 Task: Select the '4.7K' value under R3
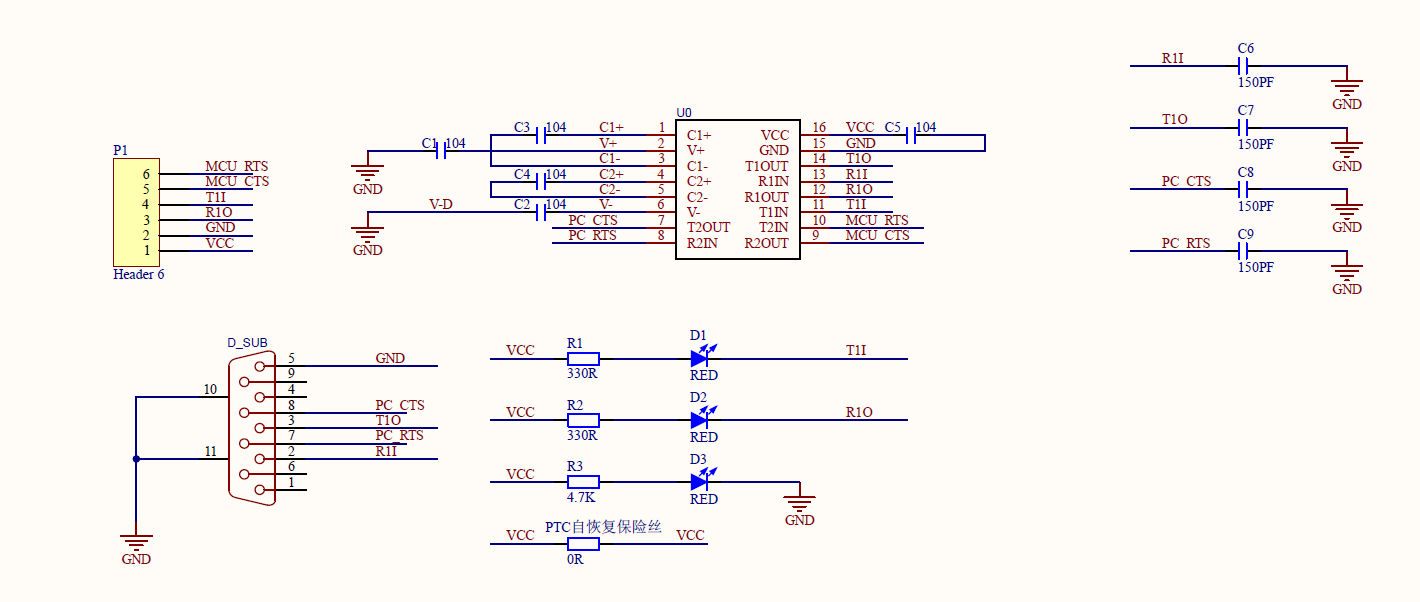[x=582, y=497]
